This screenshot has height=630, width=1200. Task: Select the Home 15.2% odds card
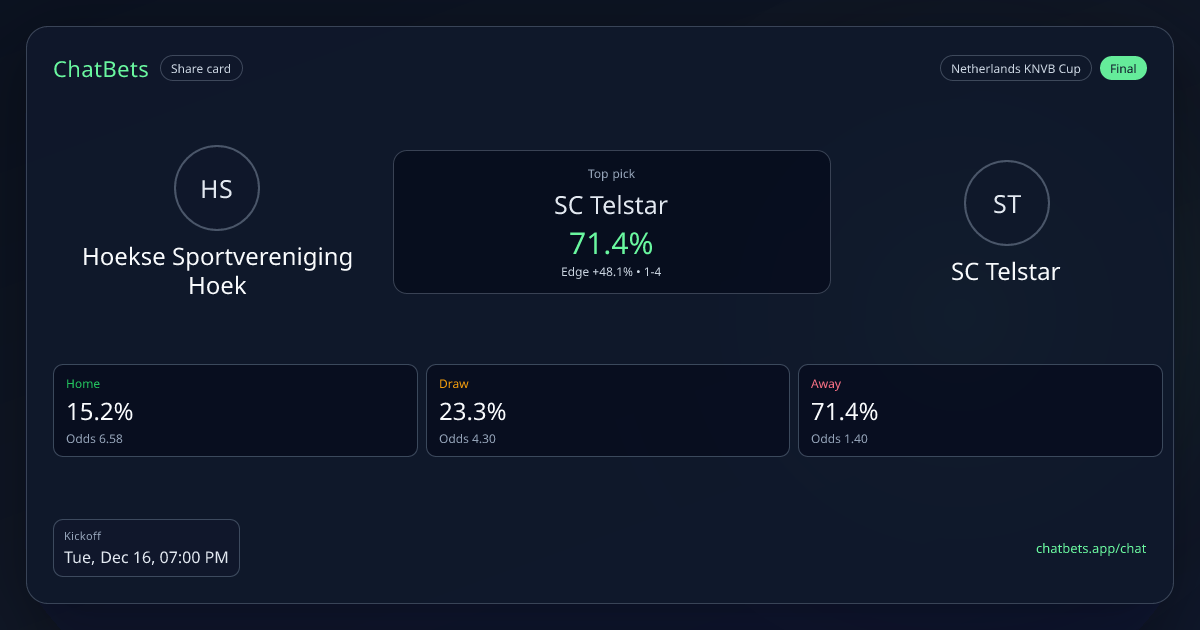coord(235,410)
